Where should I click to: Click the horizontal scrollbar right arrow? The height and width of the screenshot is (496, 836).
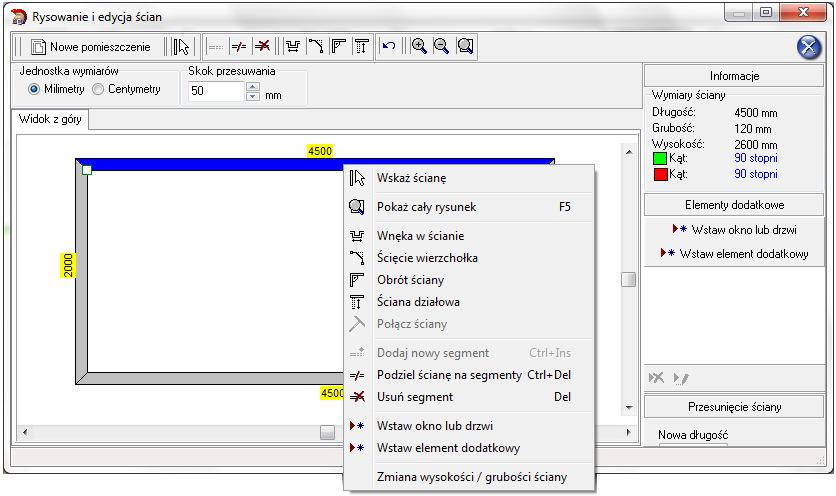coord(628,433)
